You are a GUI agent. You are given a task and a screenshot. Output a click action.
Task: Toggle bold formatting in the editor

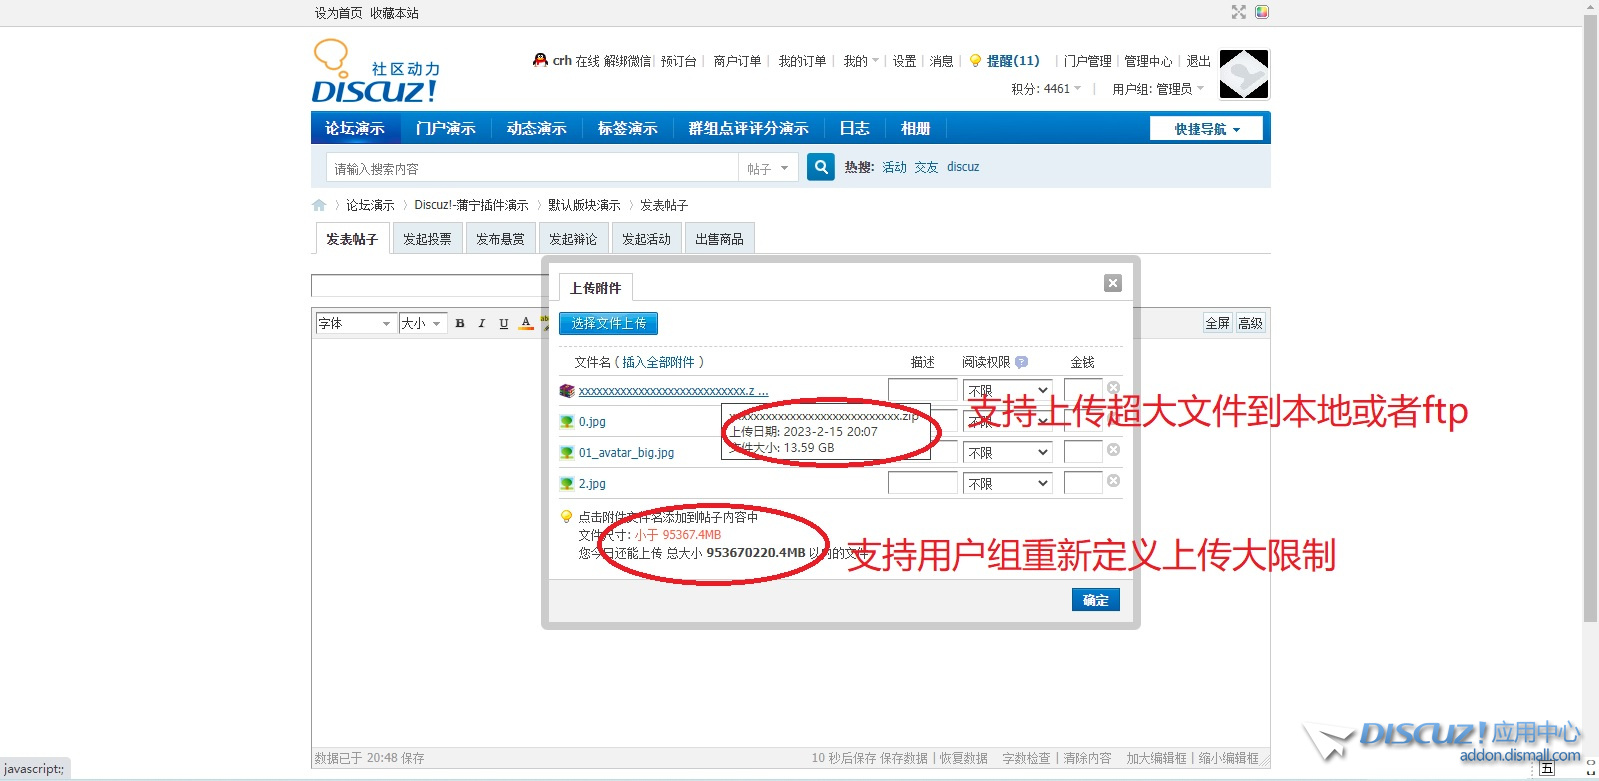460,323
